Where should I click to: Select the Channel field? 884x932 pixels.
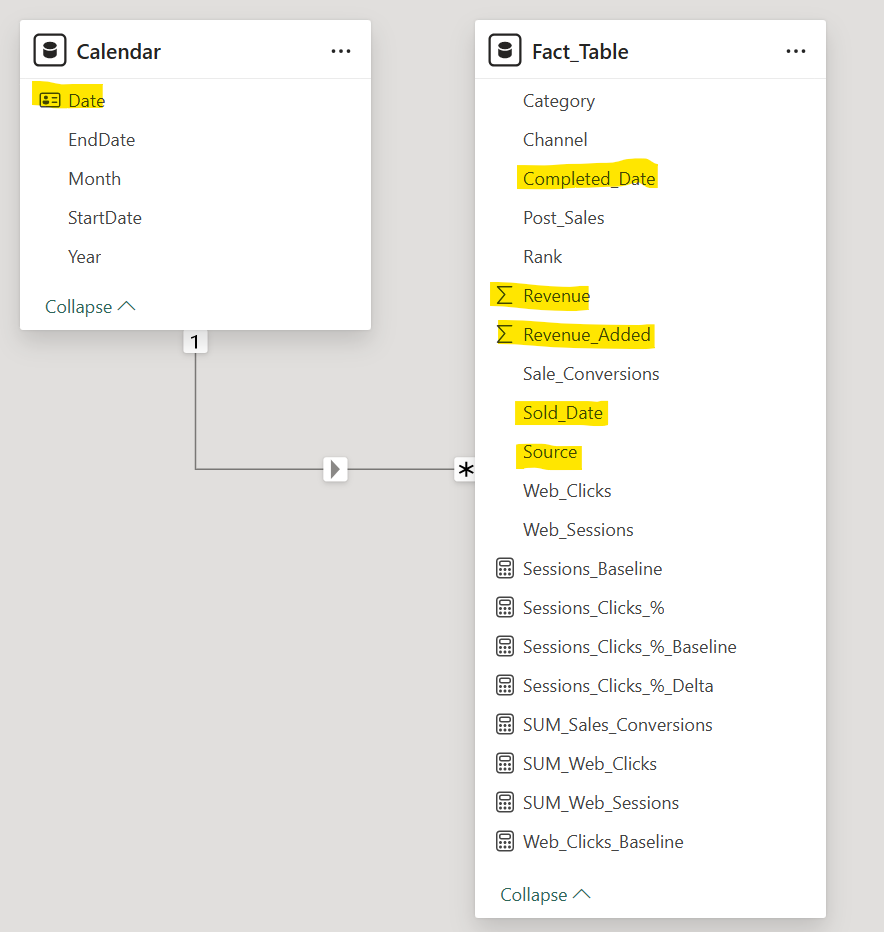555,140
